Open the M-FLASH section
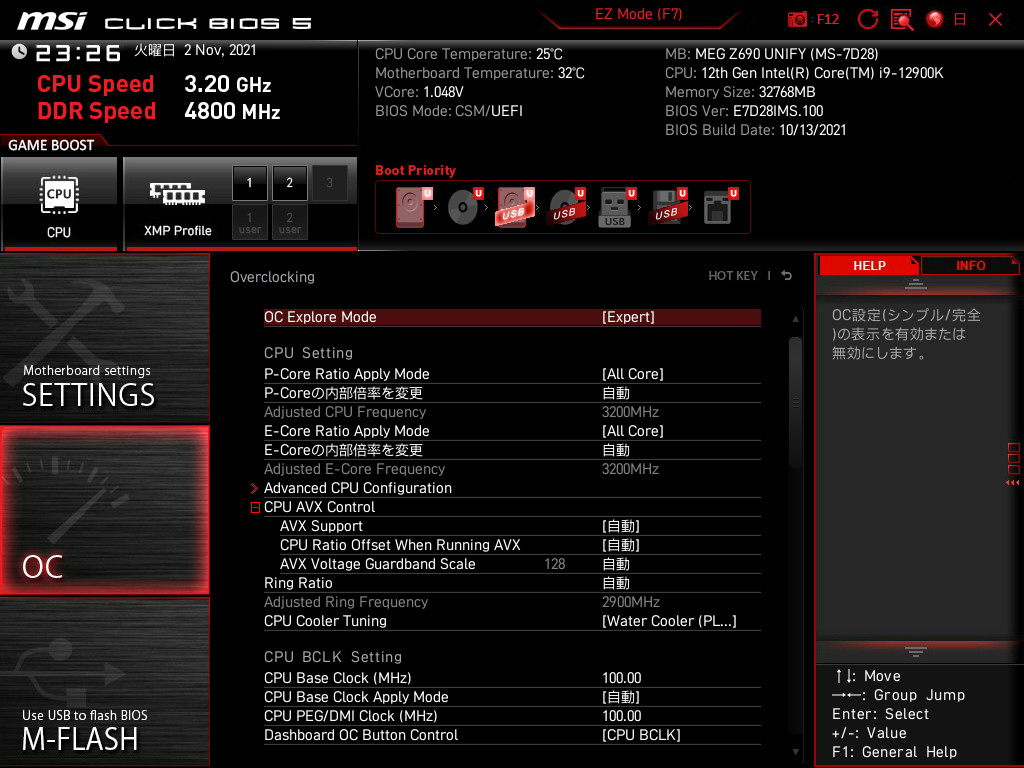This screenshot has height=768, width=1024. (x=104, y=682)
